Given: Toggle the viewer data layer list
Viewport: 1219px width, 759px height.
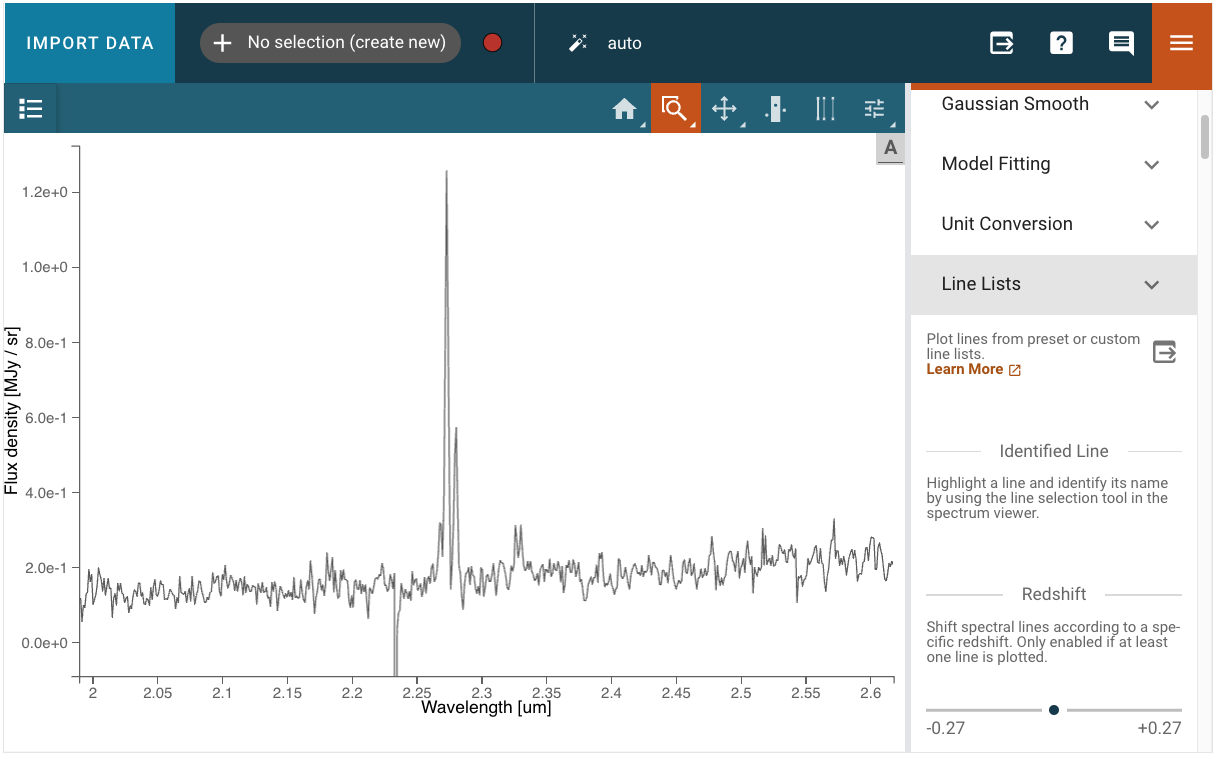Looking at the screenshot, I should coord(31,109).
